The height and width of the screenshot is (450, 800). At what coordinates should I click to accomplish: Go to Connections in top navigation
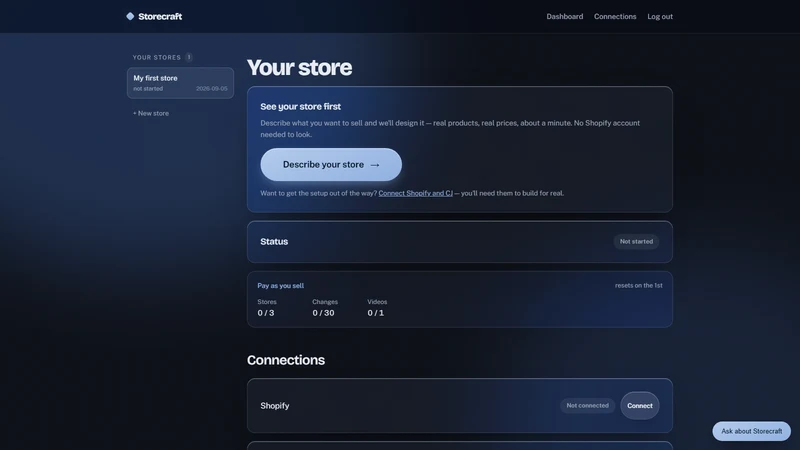pos(615,16)
